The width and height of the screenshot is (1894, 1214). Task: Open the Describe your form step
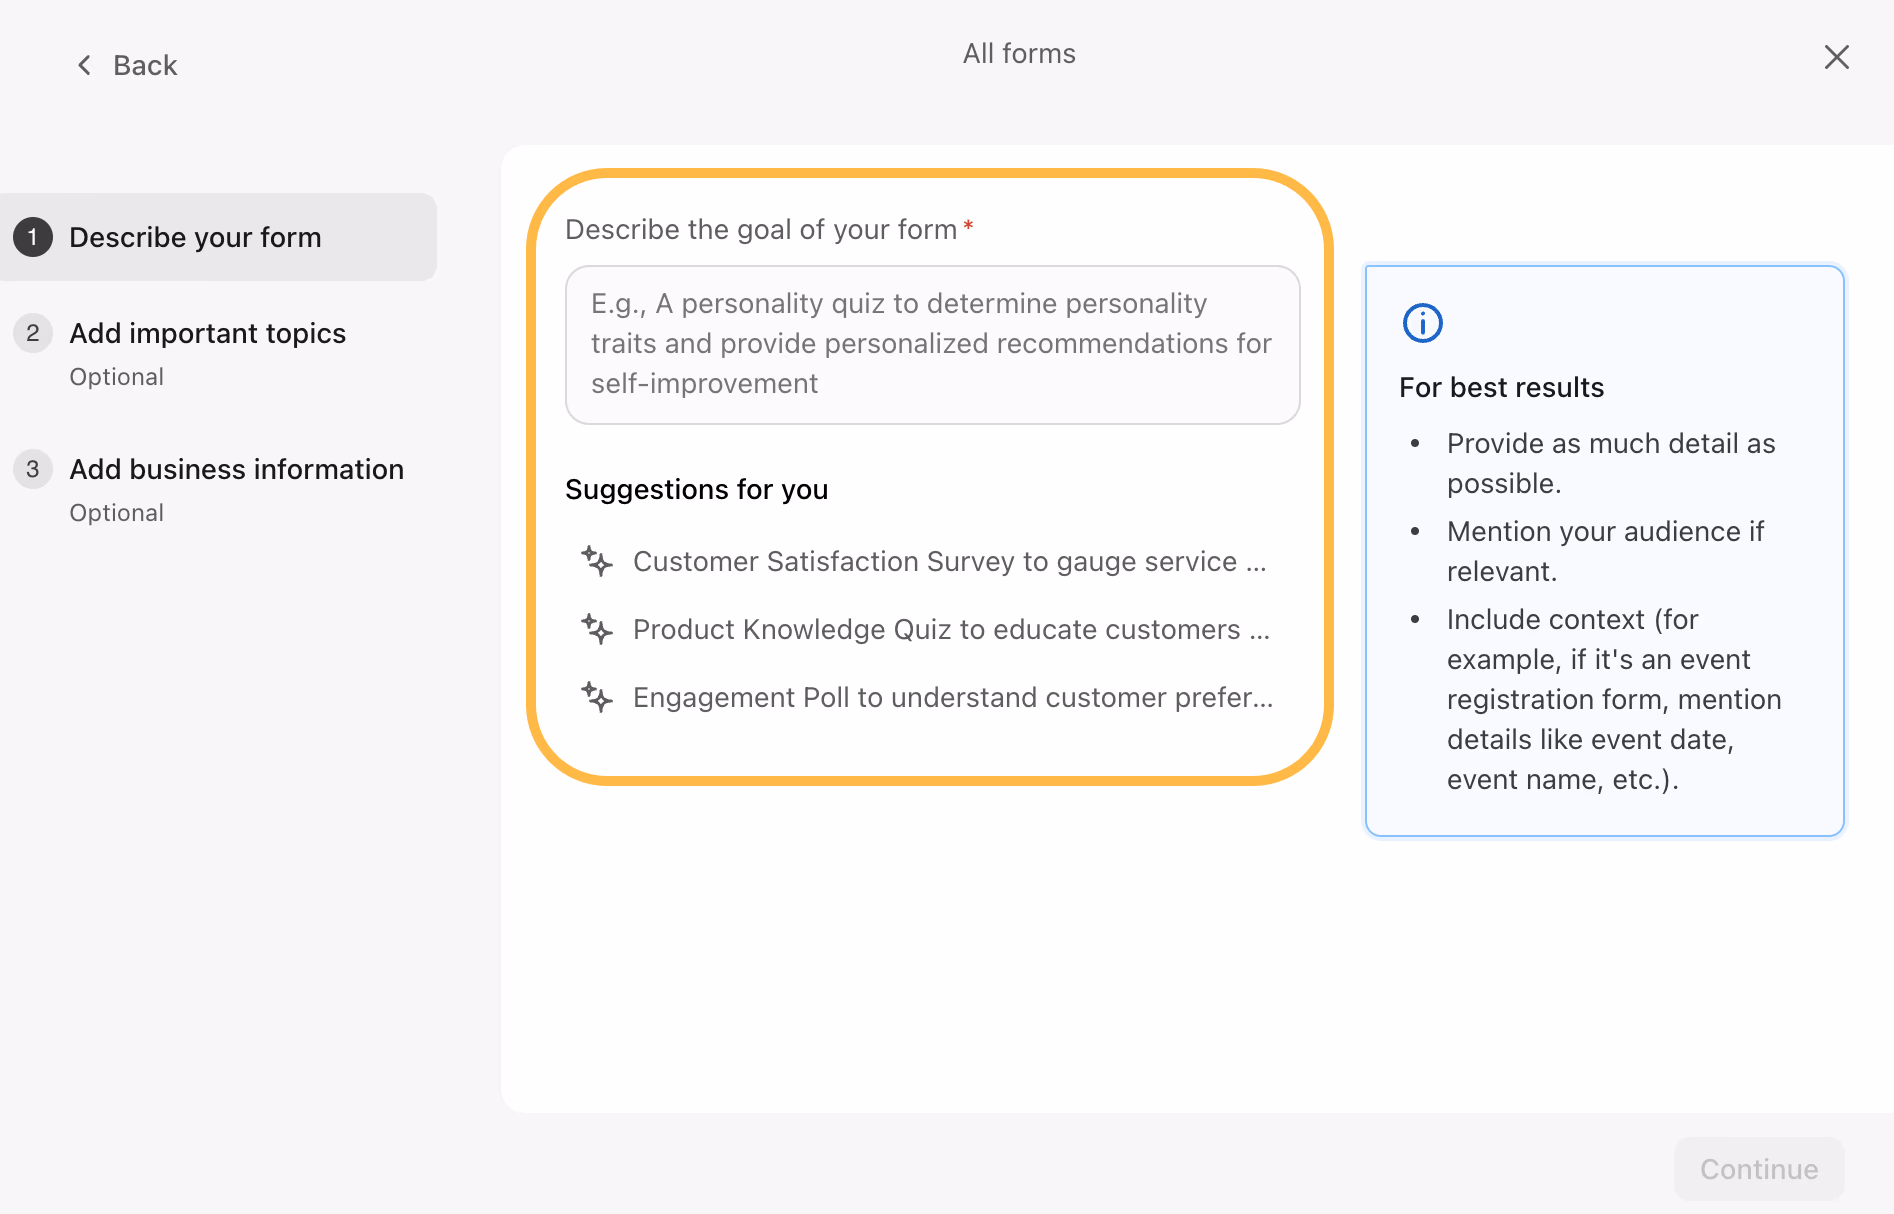point(195,237)
